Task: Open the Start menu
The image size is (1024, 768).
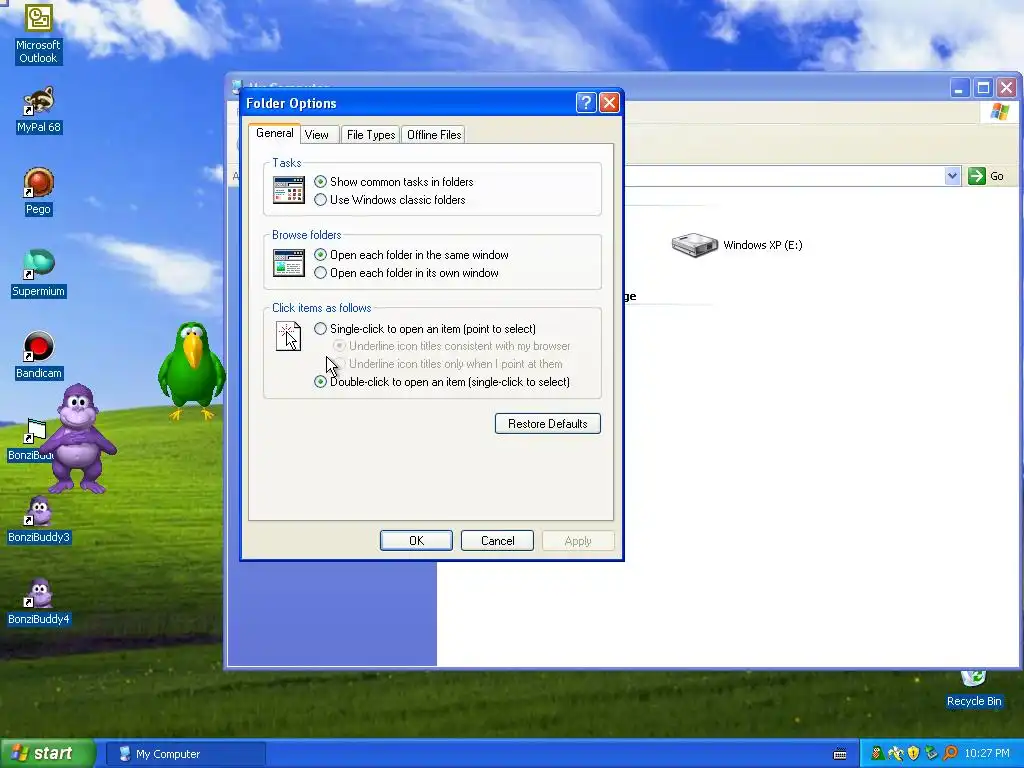Action: click(47, 753)
